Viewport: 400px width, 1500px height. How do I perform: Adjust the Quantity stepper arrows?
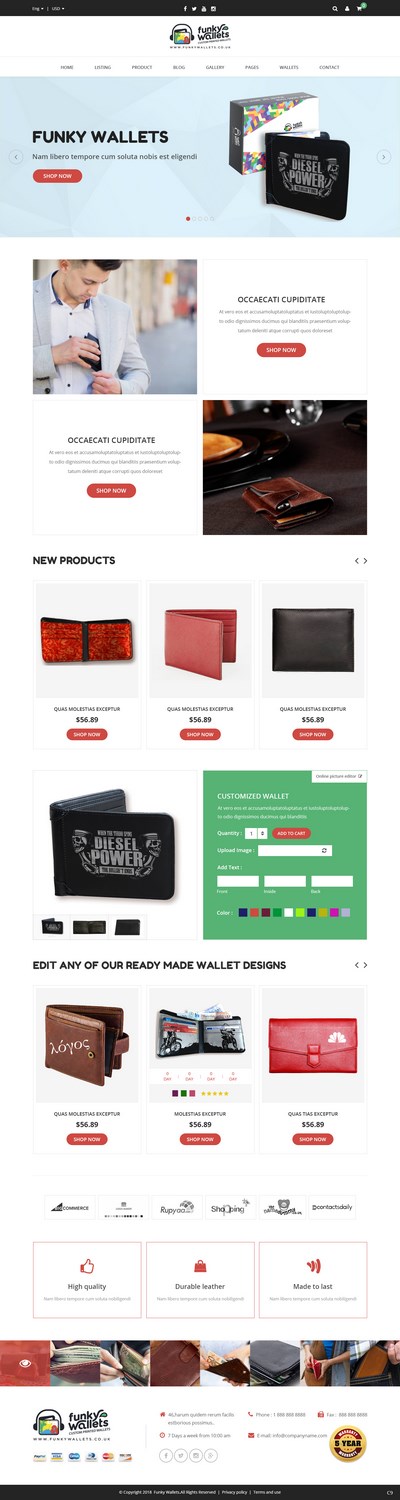pos(263,833)
